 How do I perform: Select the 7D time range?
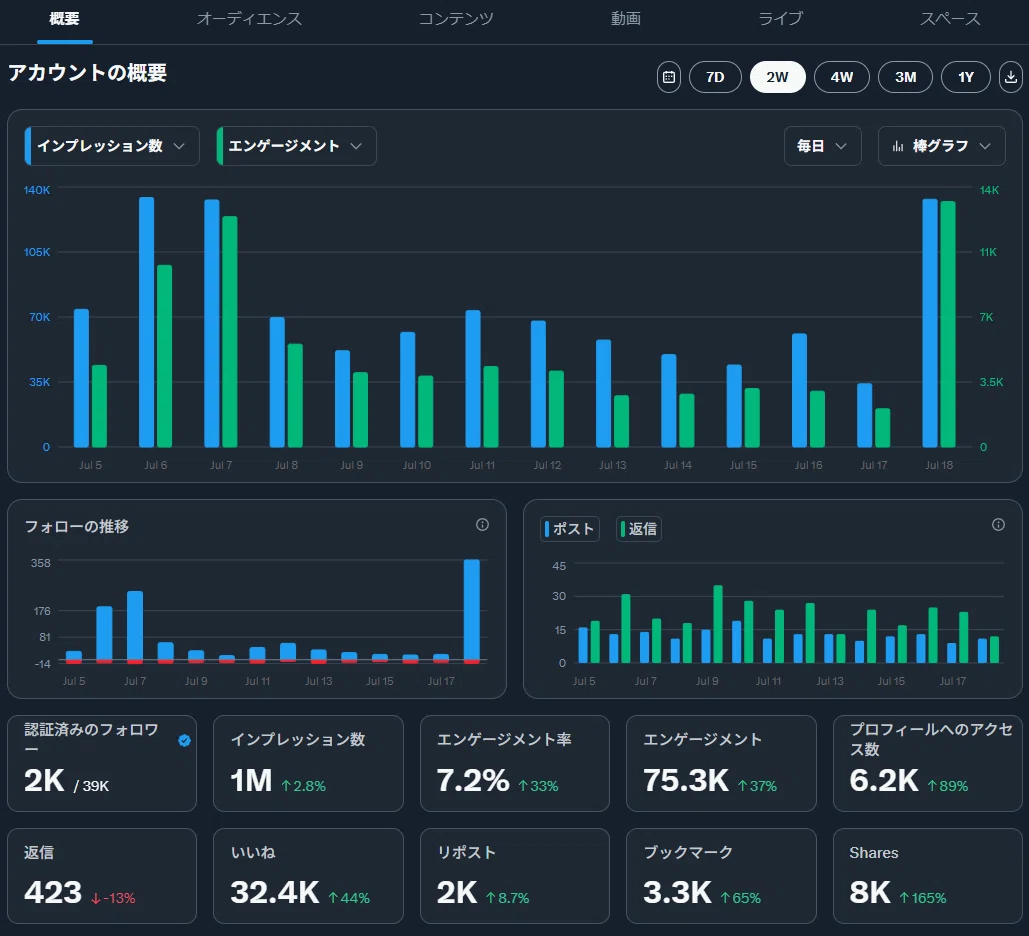715,77
